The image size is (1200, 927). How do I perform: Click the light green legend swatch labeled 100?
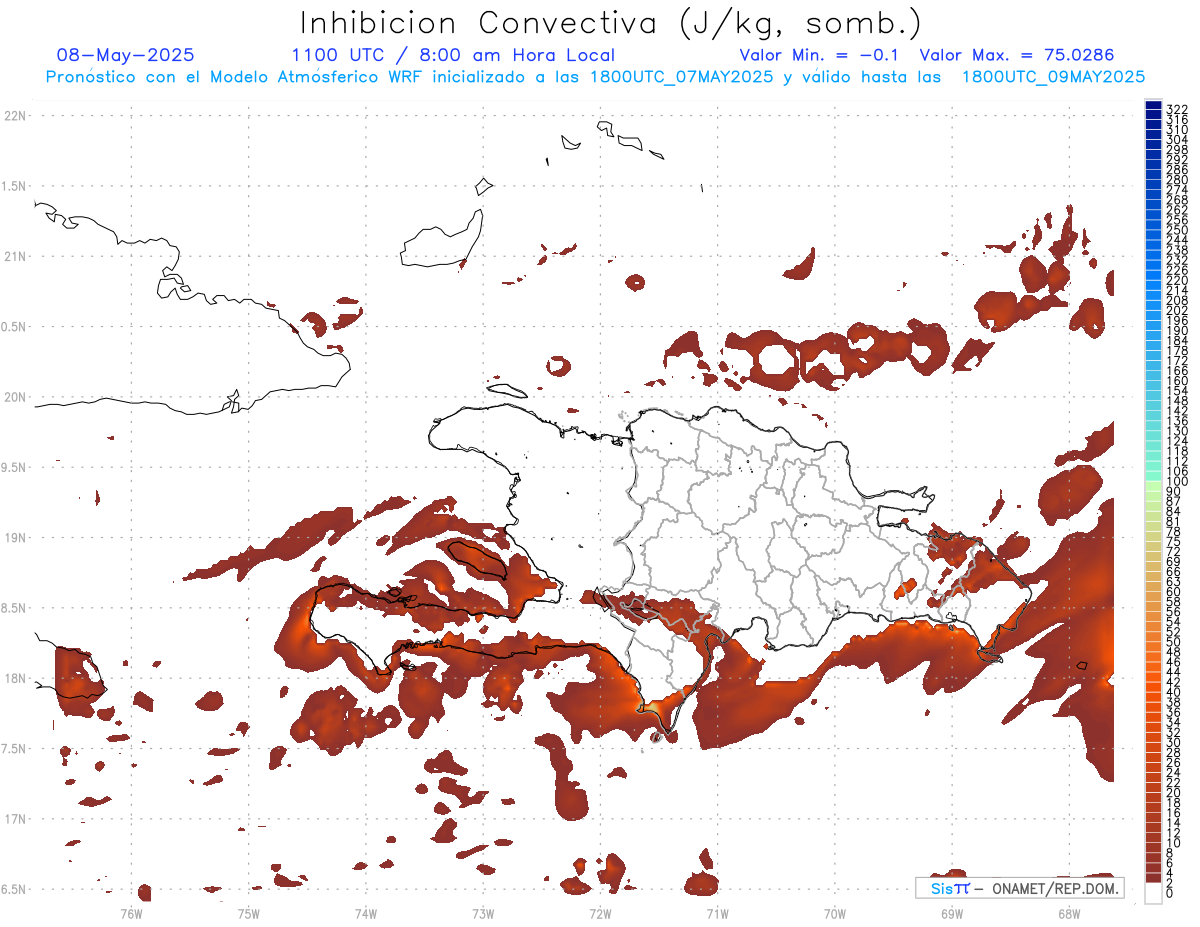tap(1153, 485)
